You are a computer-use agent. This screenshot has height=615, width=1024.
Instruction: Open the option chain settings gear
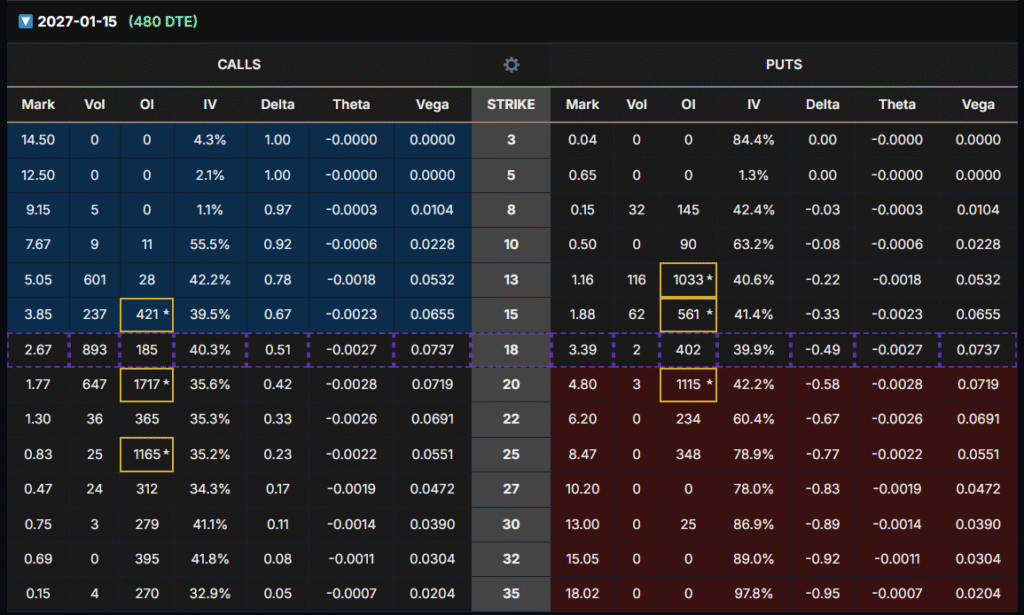point(511,65)
